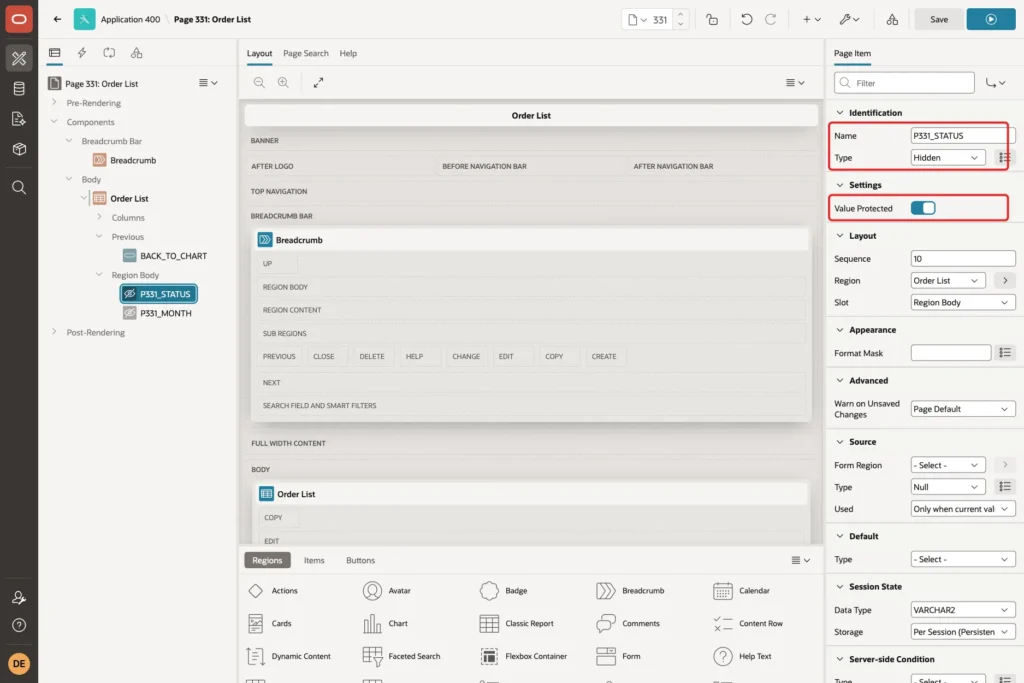This screenshot has width=1024, height=683.
Task: Open Shared Components icon in top toolbar
Action: (892, 19)
